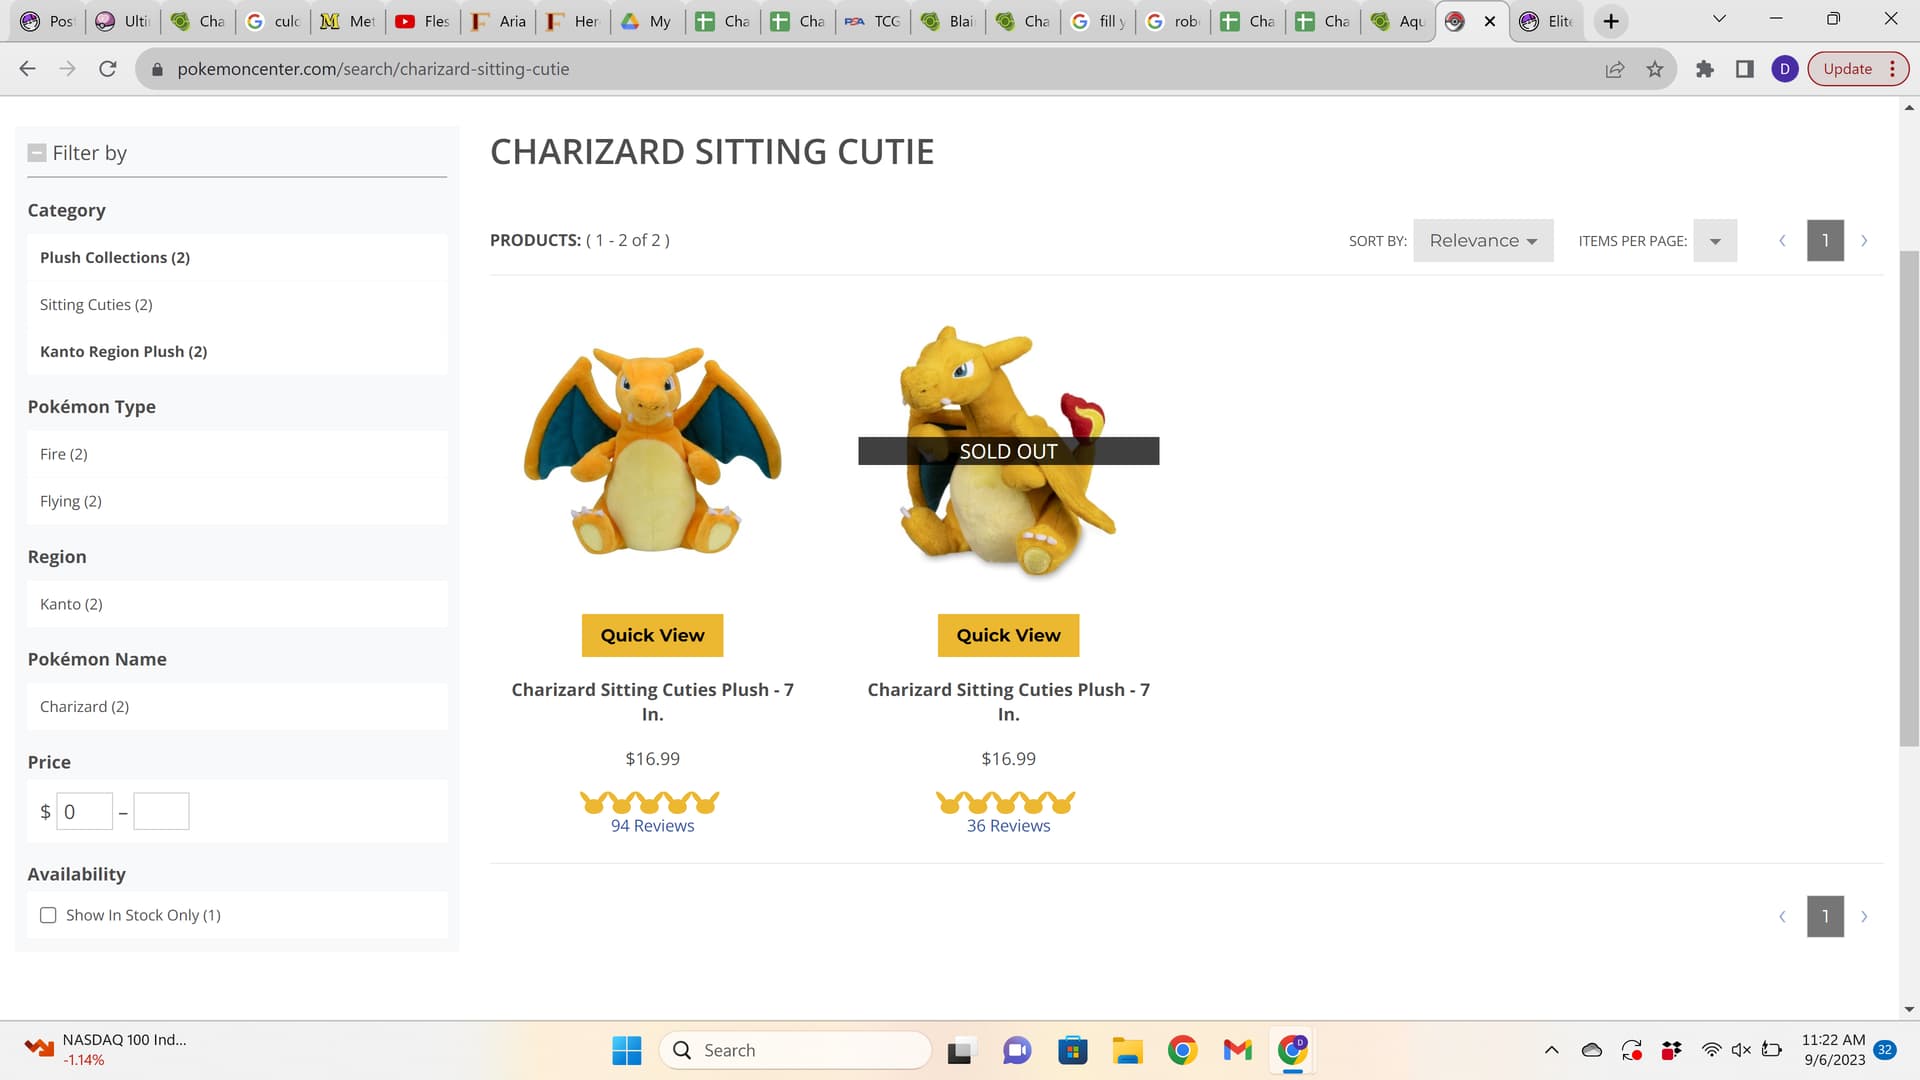Open File Explorer from taskbar
1920x1080 pixels.
[1128, 1050]
